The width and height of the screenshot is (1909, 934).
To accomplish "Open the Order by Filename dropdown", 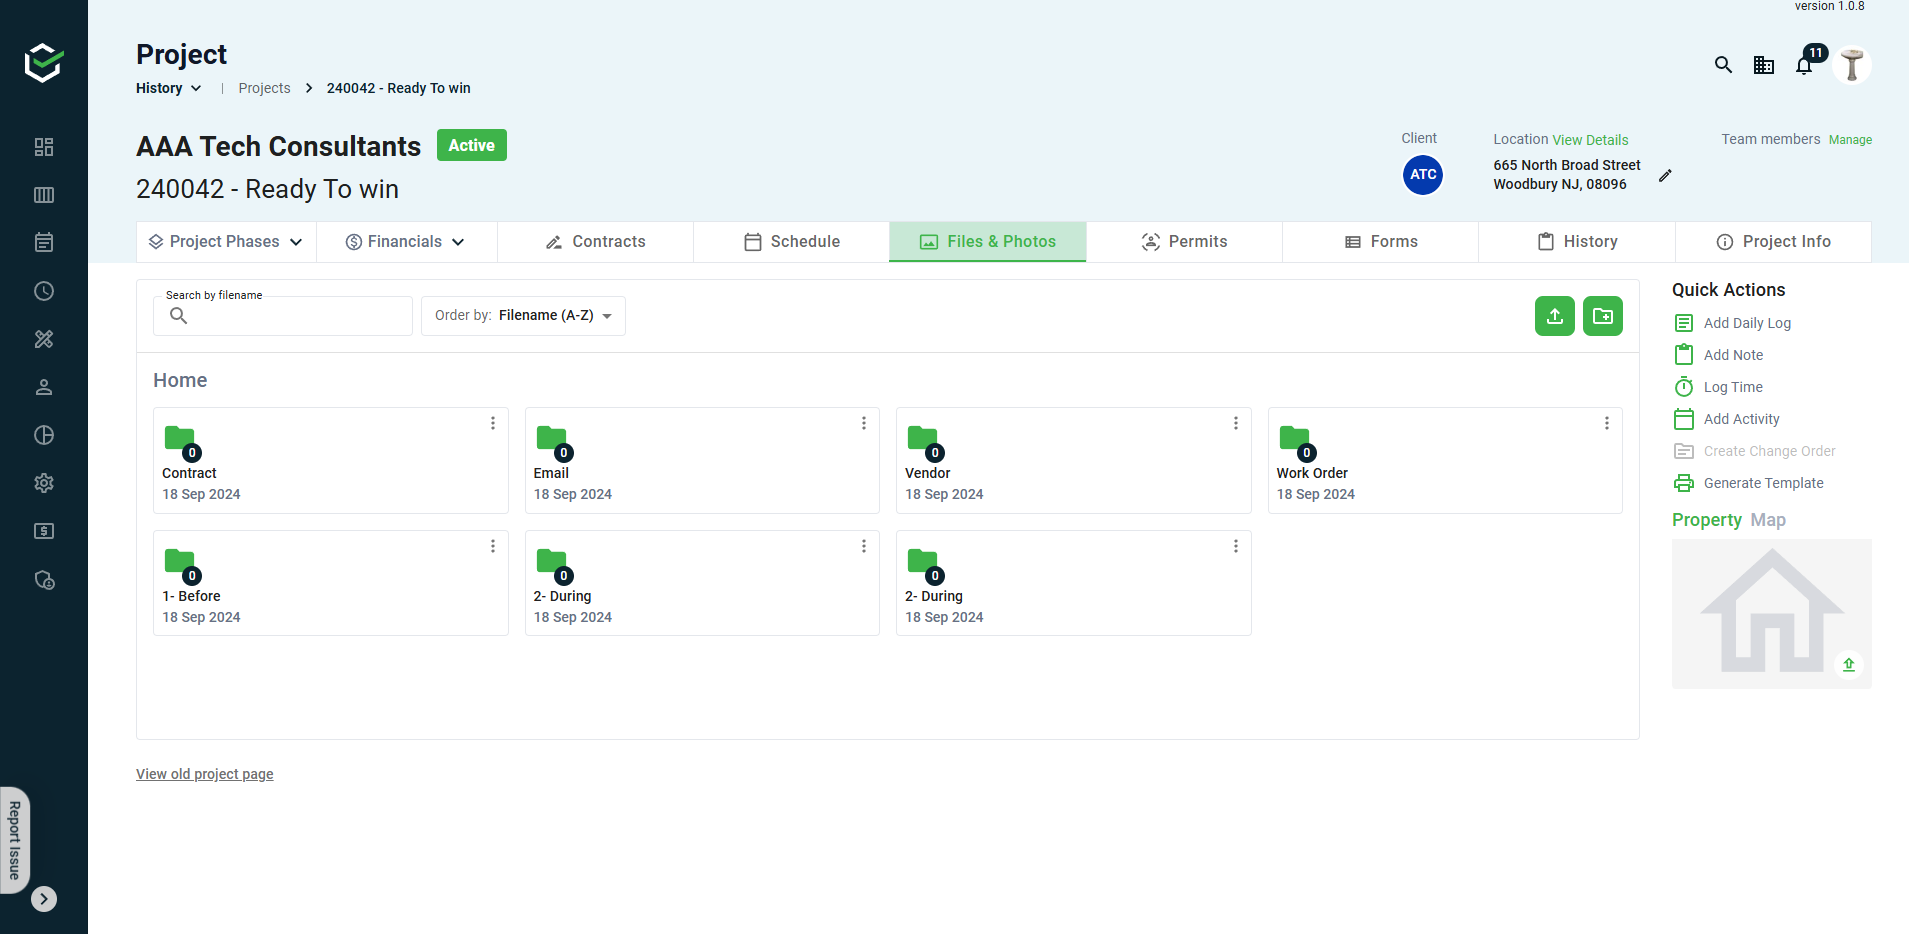I will click(x=523, y=316).
